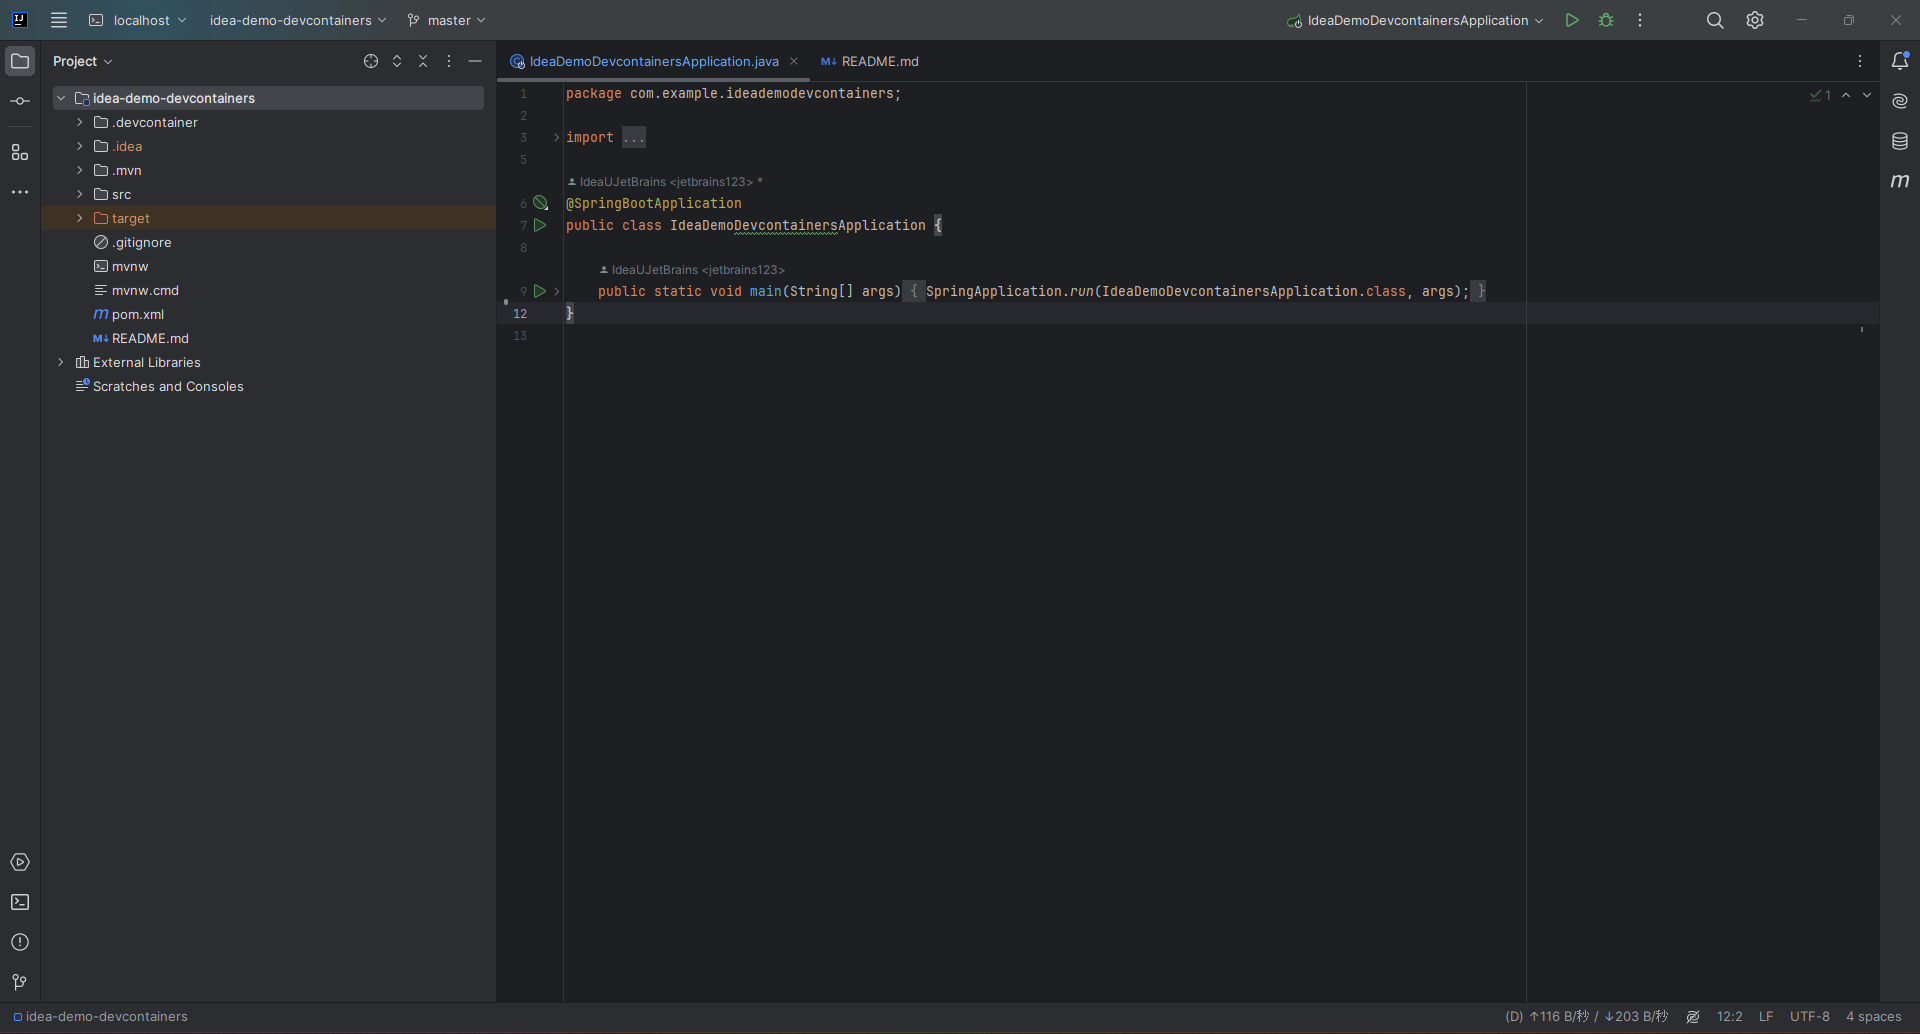The width and height of the screenshot is (1920, 1034).
Task: Run IdeaDemoDevcontainersApplication
Action: pos(1572,20)
